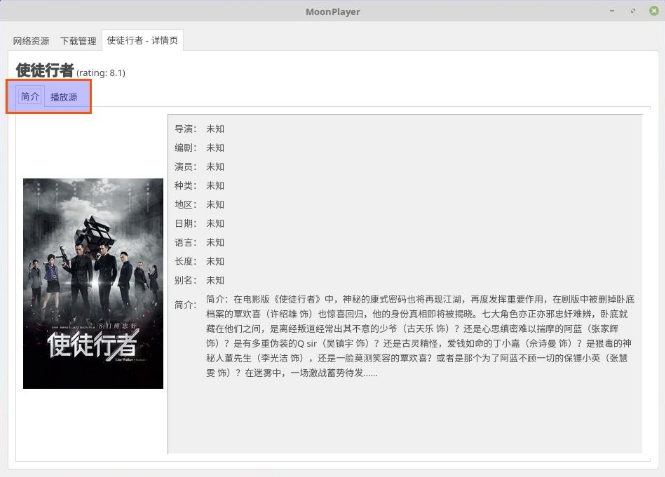The height and width of the screenshot is (477, 665).
Task: Click the (rating: 8.1) text
Action: tap(101, 73)
